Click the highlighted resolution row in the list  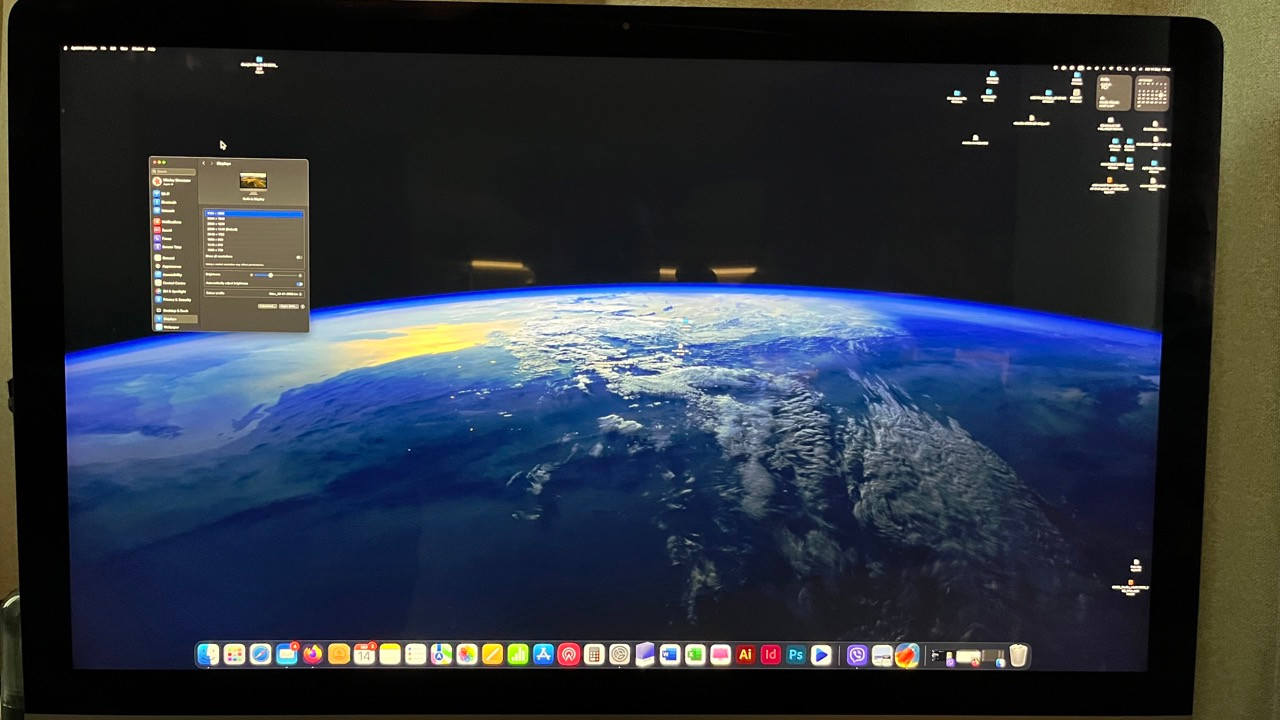253,214
